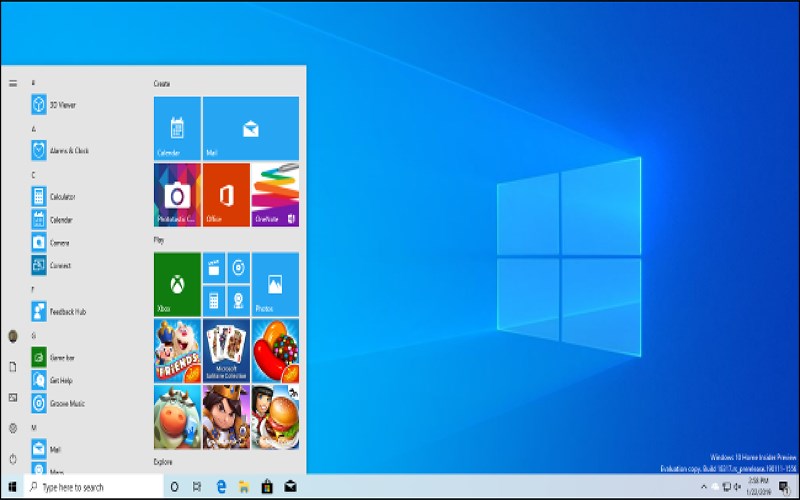Screen dimensions: 800x500
Task: Click the 'C' letter header in app list
Action: coord(34,175)
